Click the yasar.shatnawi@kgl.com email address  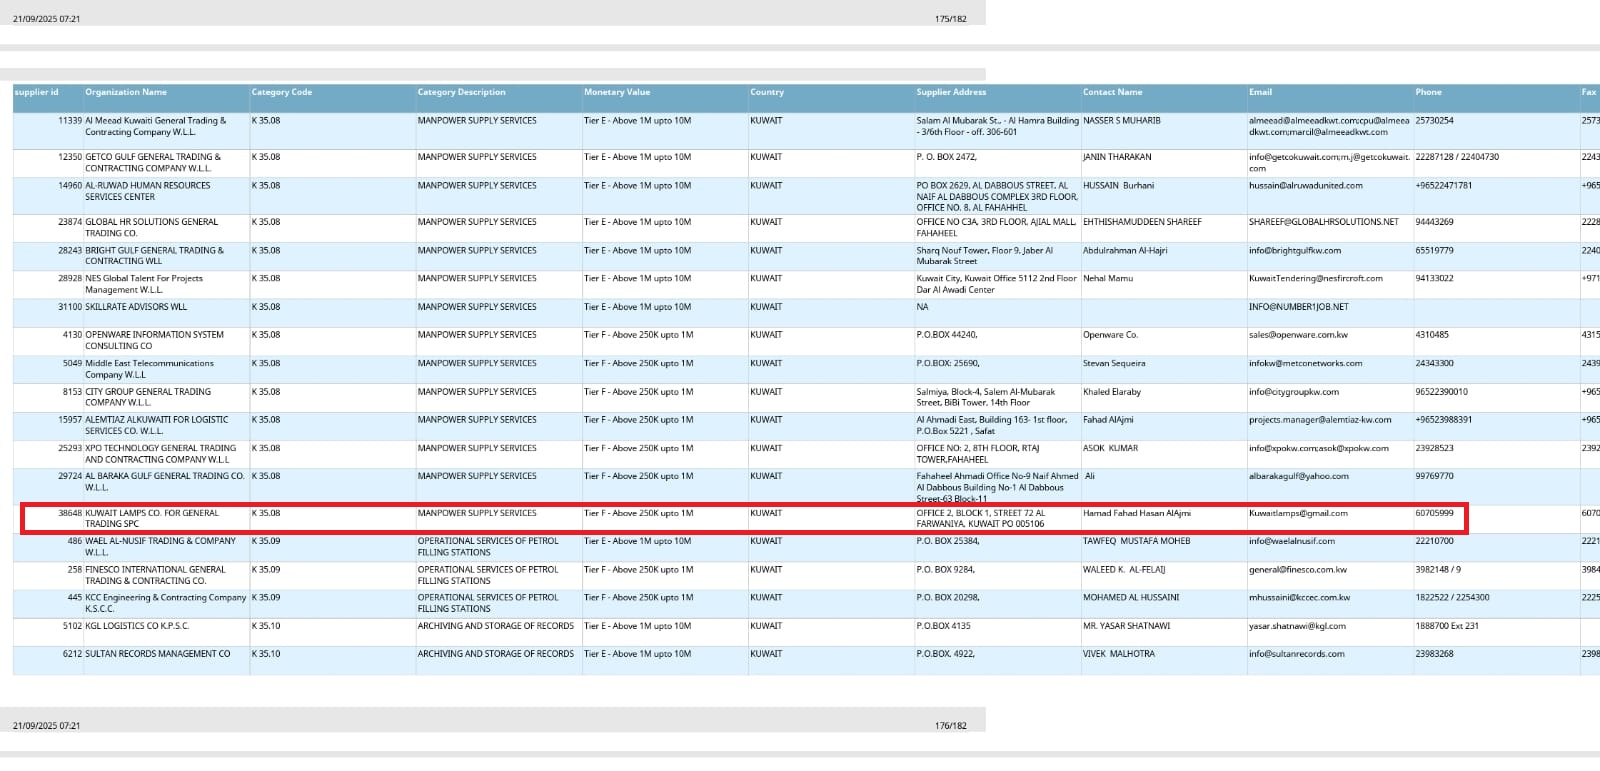[x=1296, y=626]
